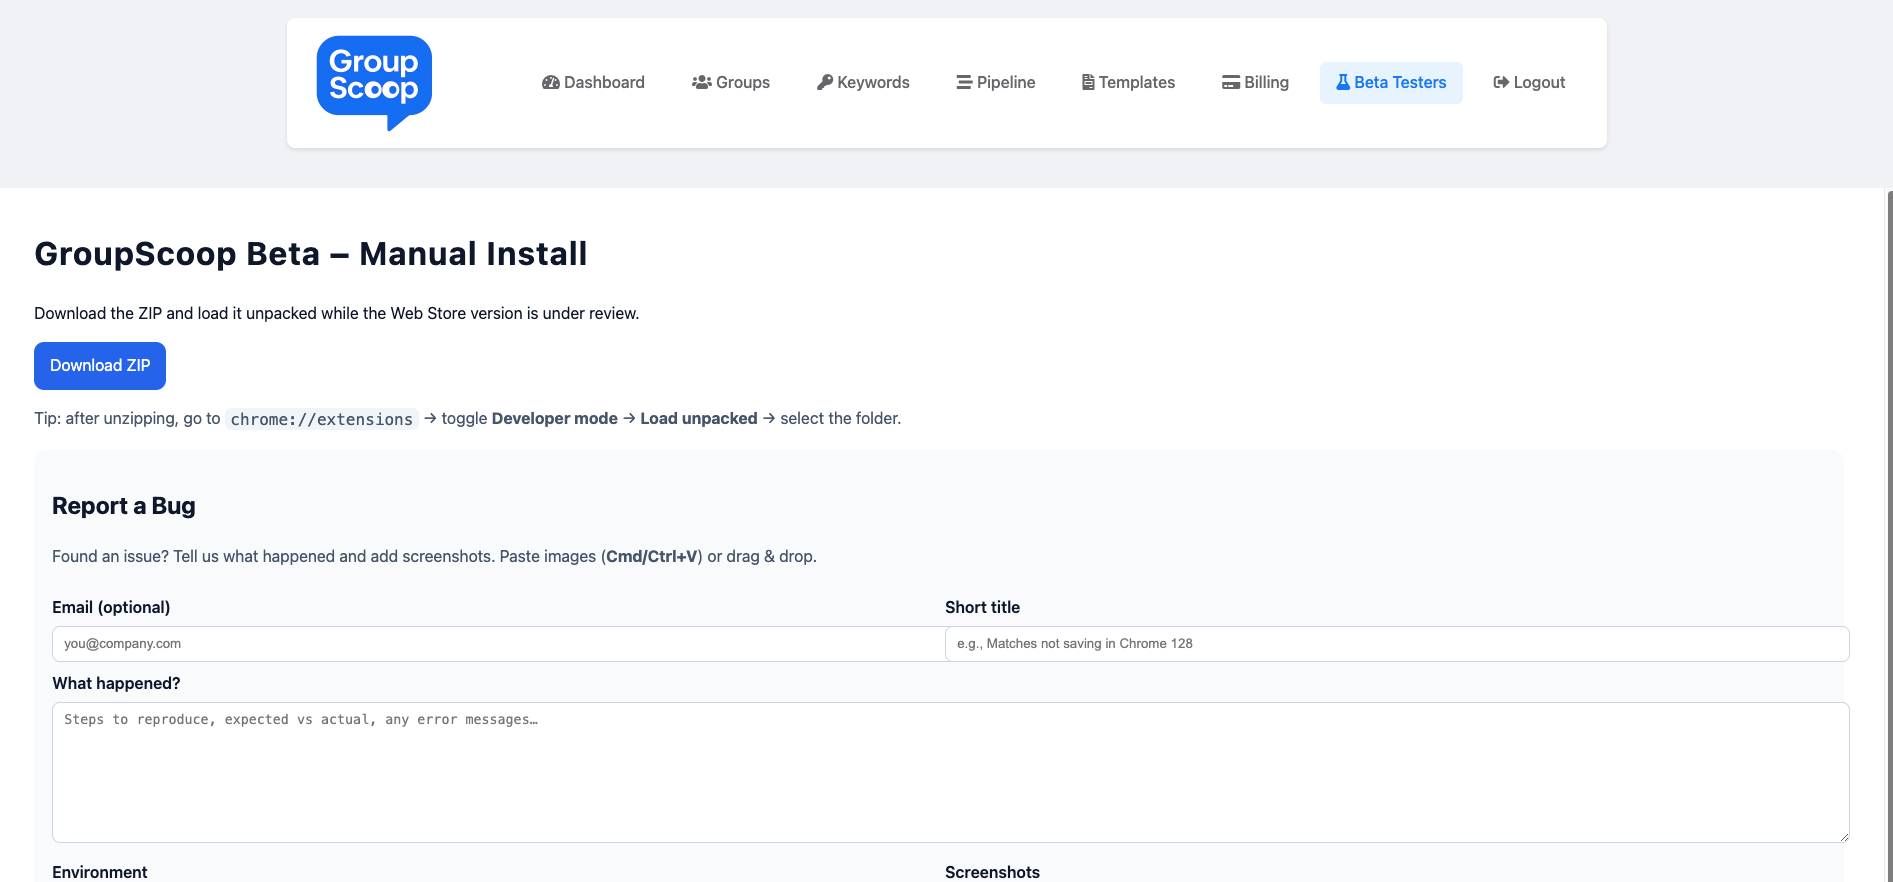Click the 'Developer mode' bold text
The image size is (1893, 882).
pos(555,419)
